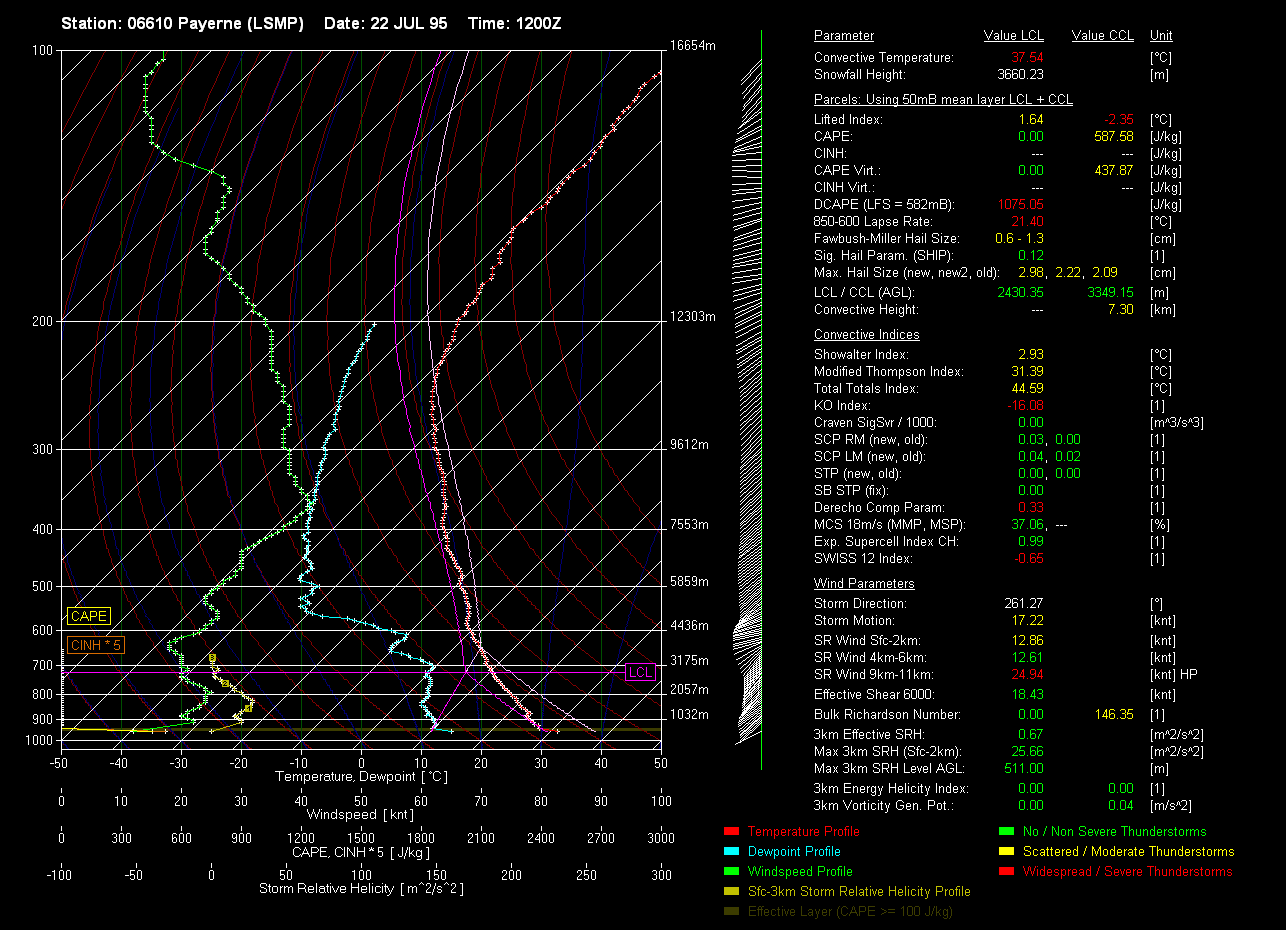1286x930 pixels.
Task: Click the Convective Temperature value 37.54
Action: coord(1027,58)
